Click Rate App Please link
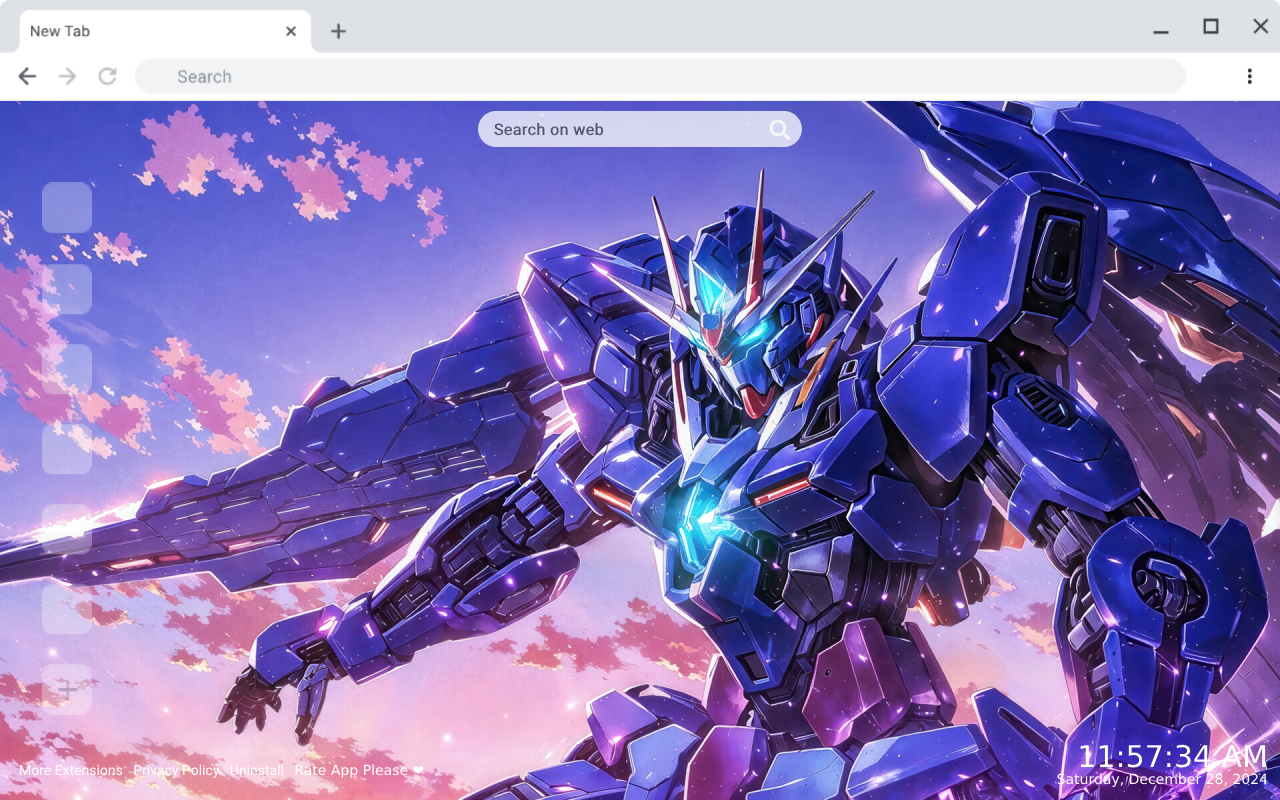The height and width of the screenshot is (800, 1280). tap(351, 770)
